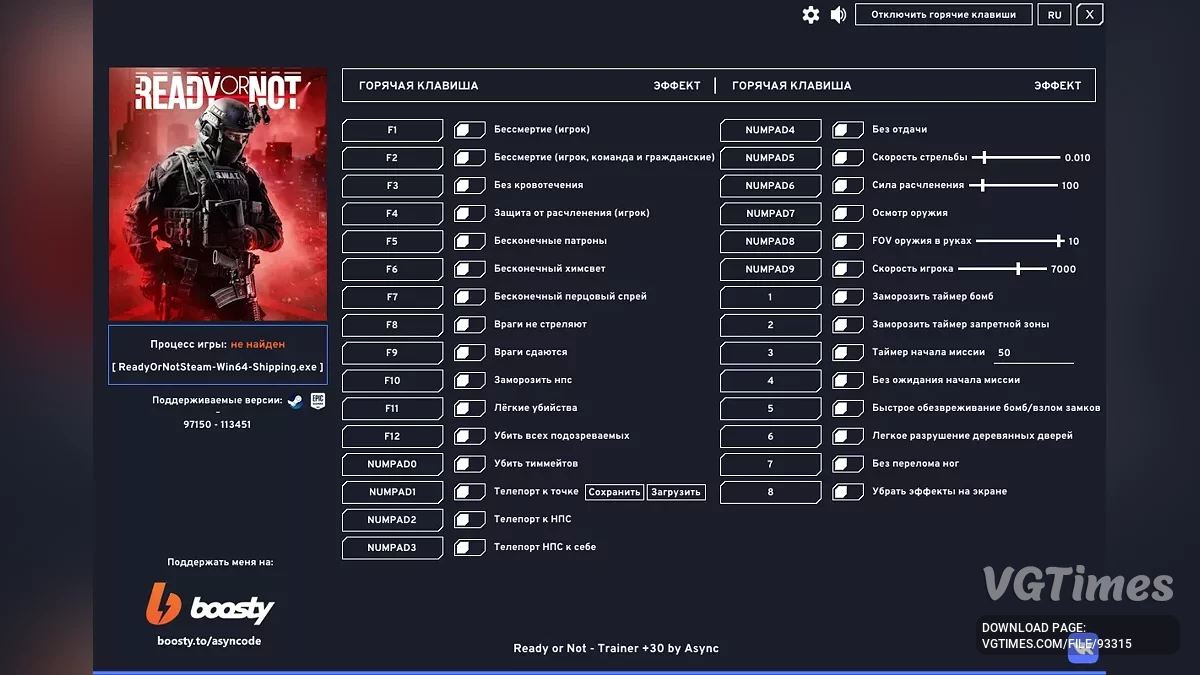Screen dimensions: 1200x675
Task: Click the NUMPAD3 hotkey box
Action: coord(392,548)
